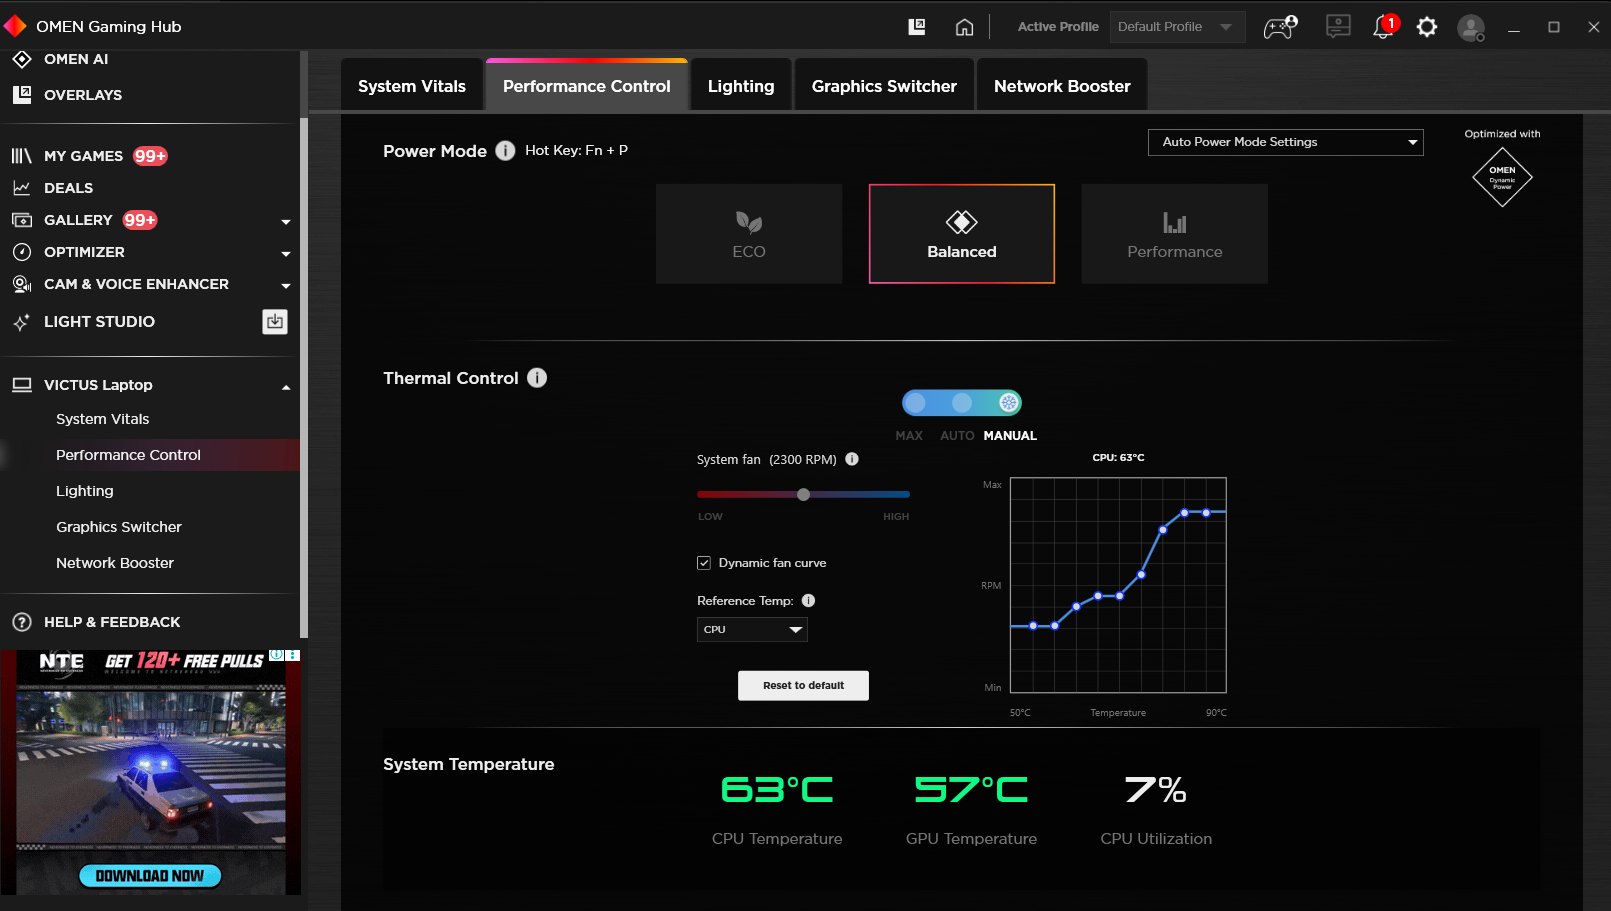The image size is (1611, 911).
Task: Click the Overlays sidebar icon
Action: pyautogui.click(x=21, y=95)
